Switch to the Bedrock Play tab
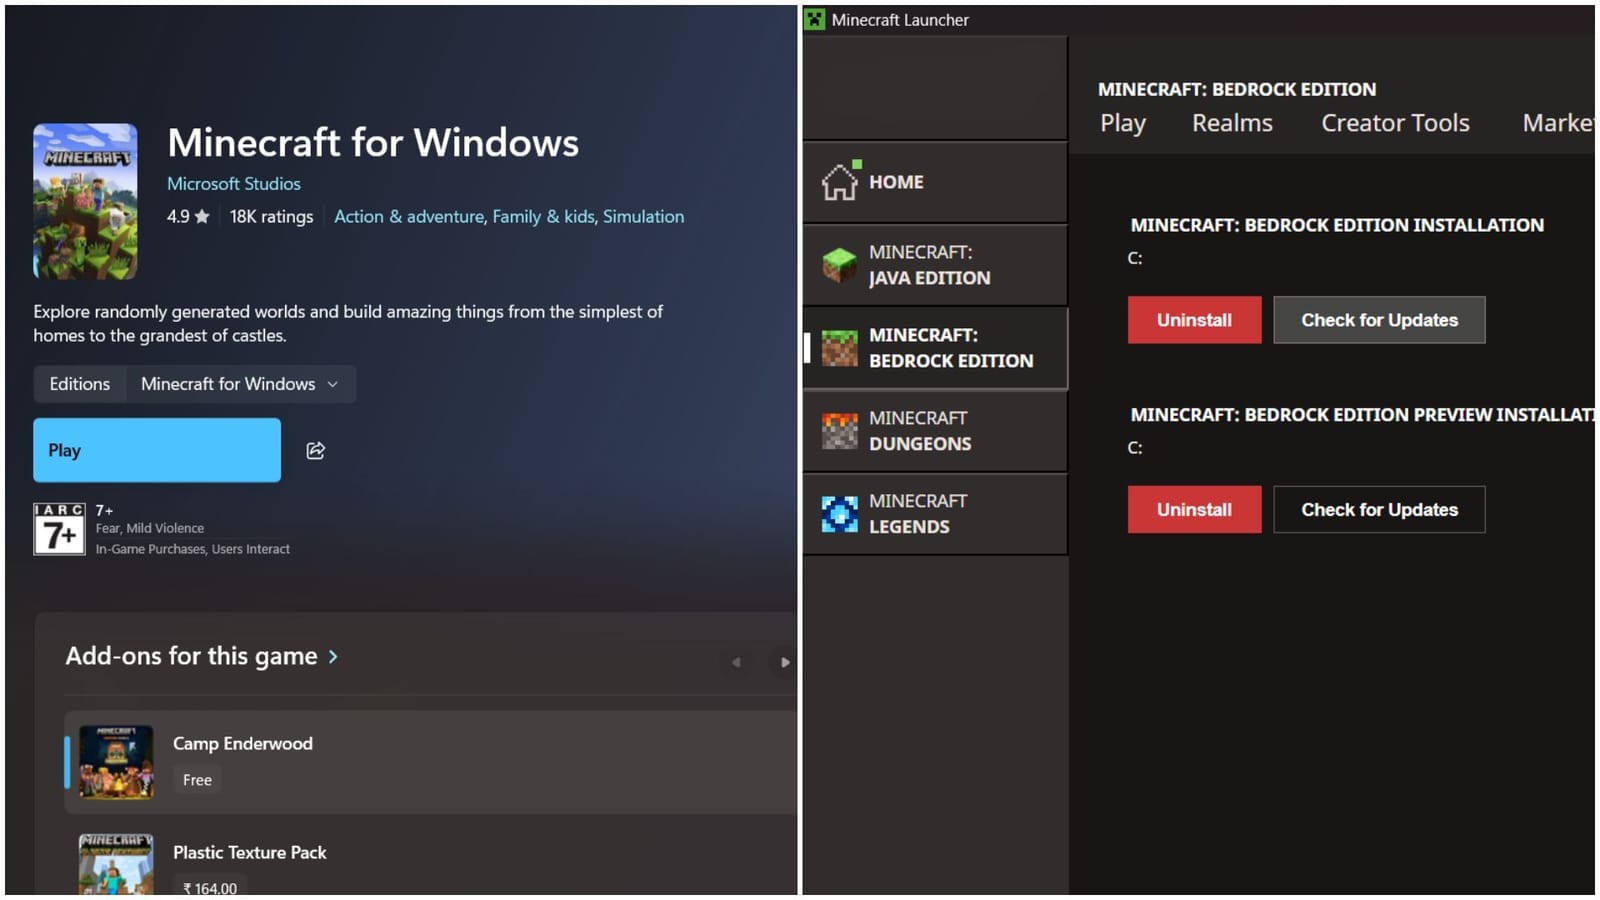 [1123, 123]
